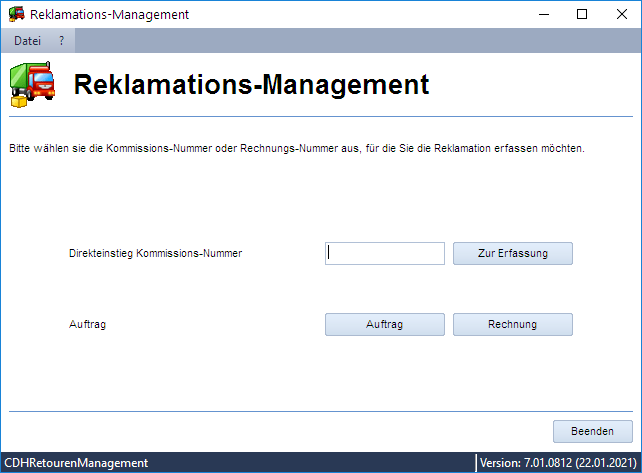Viewport: 642px width, 473px height.
Task: Click the empty menu bar area beside question mark
Action: (356, 41)
